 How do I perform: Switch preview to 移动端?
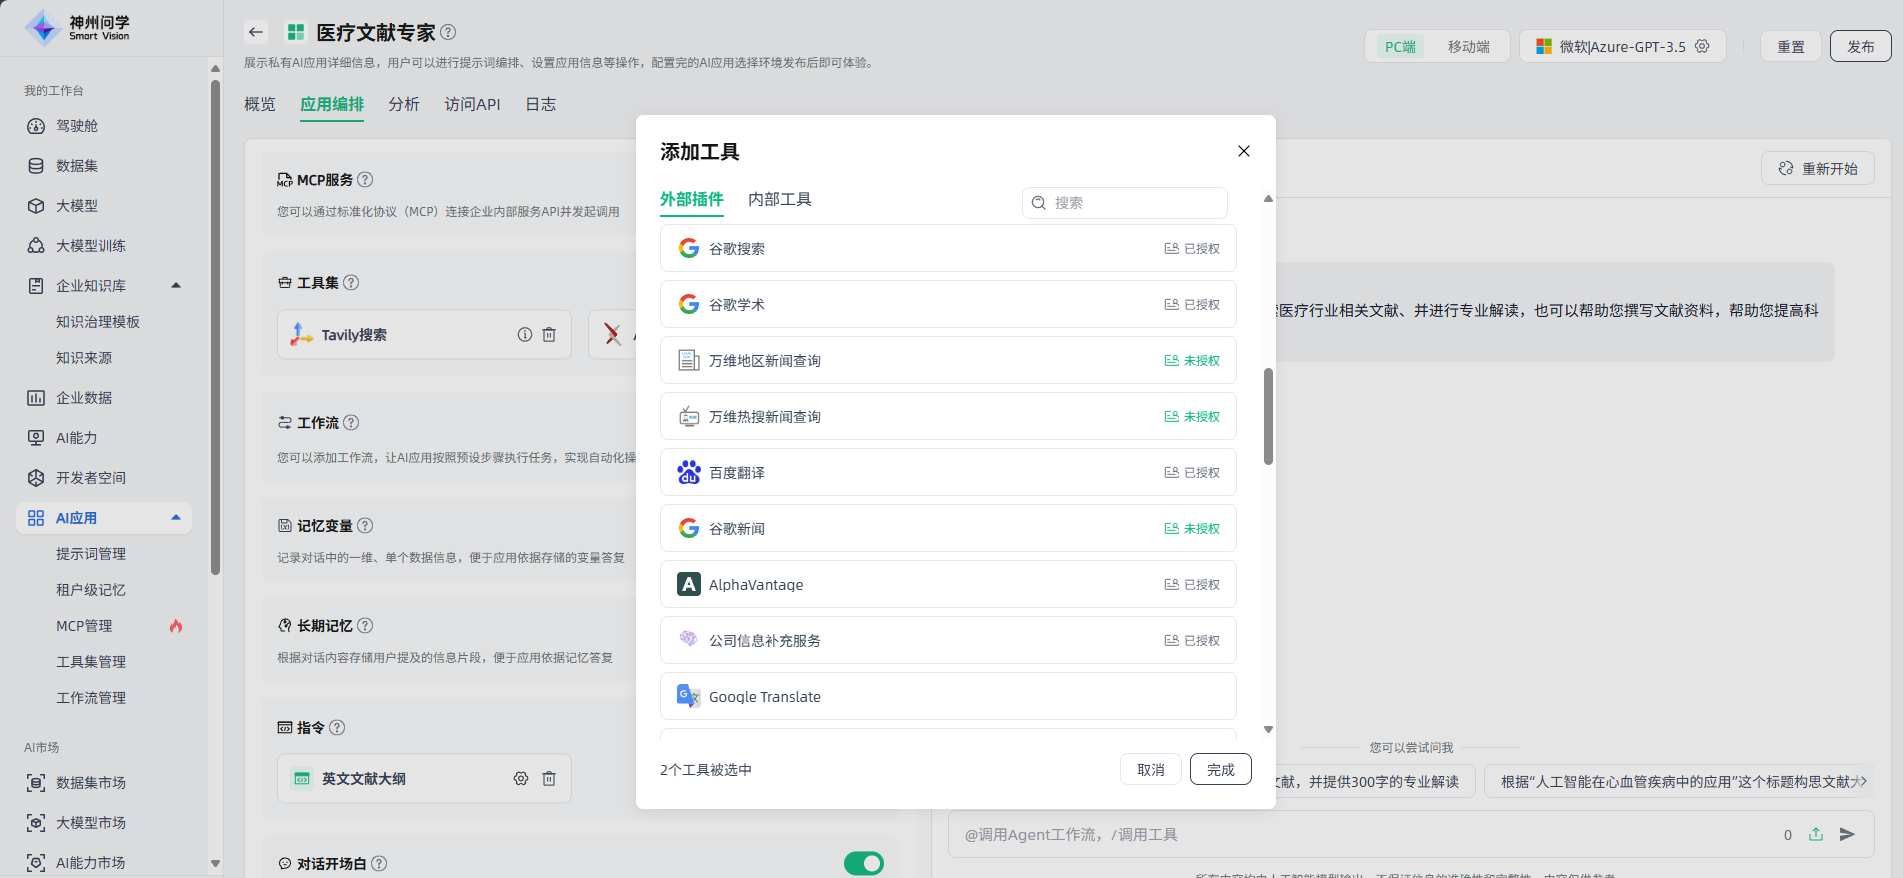point(1468,47)
